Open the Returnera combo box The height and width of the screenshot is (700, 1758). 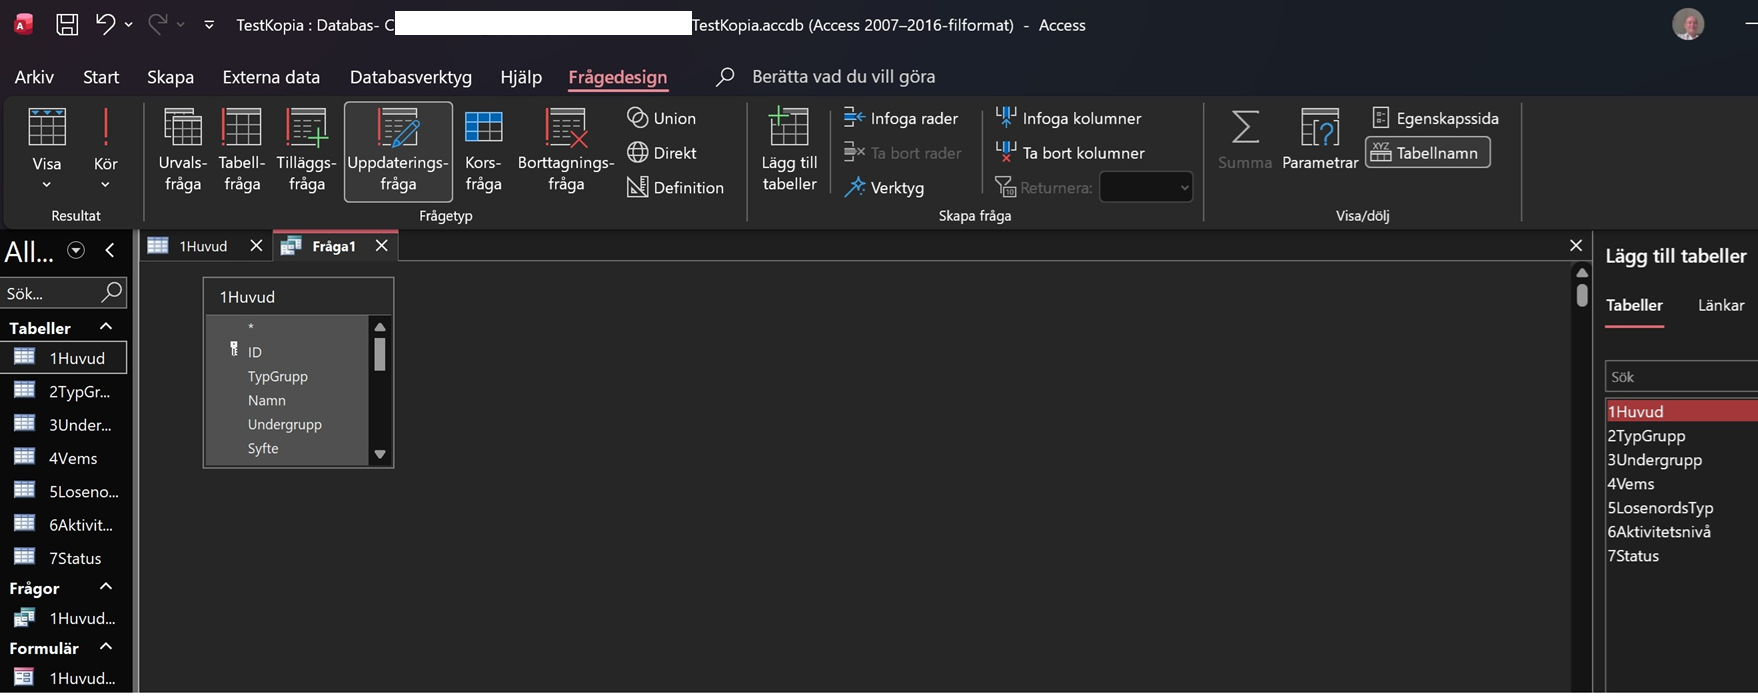[1146, 187]
